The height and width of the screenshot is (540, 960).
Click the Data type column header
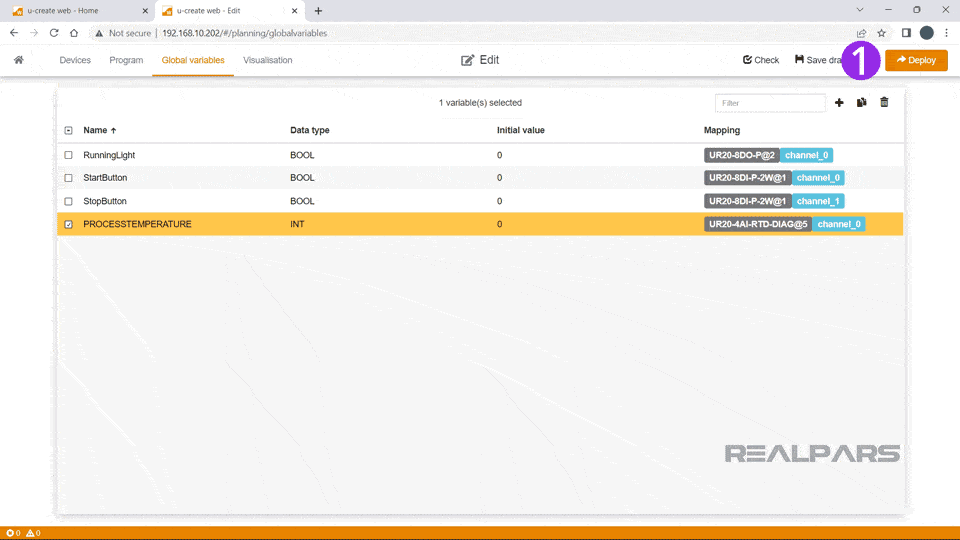[x=310, y=130]
